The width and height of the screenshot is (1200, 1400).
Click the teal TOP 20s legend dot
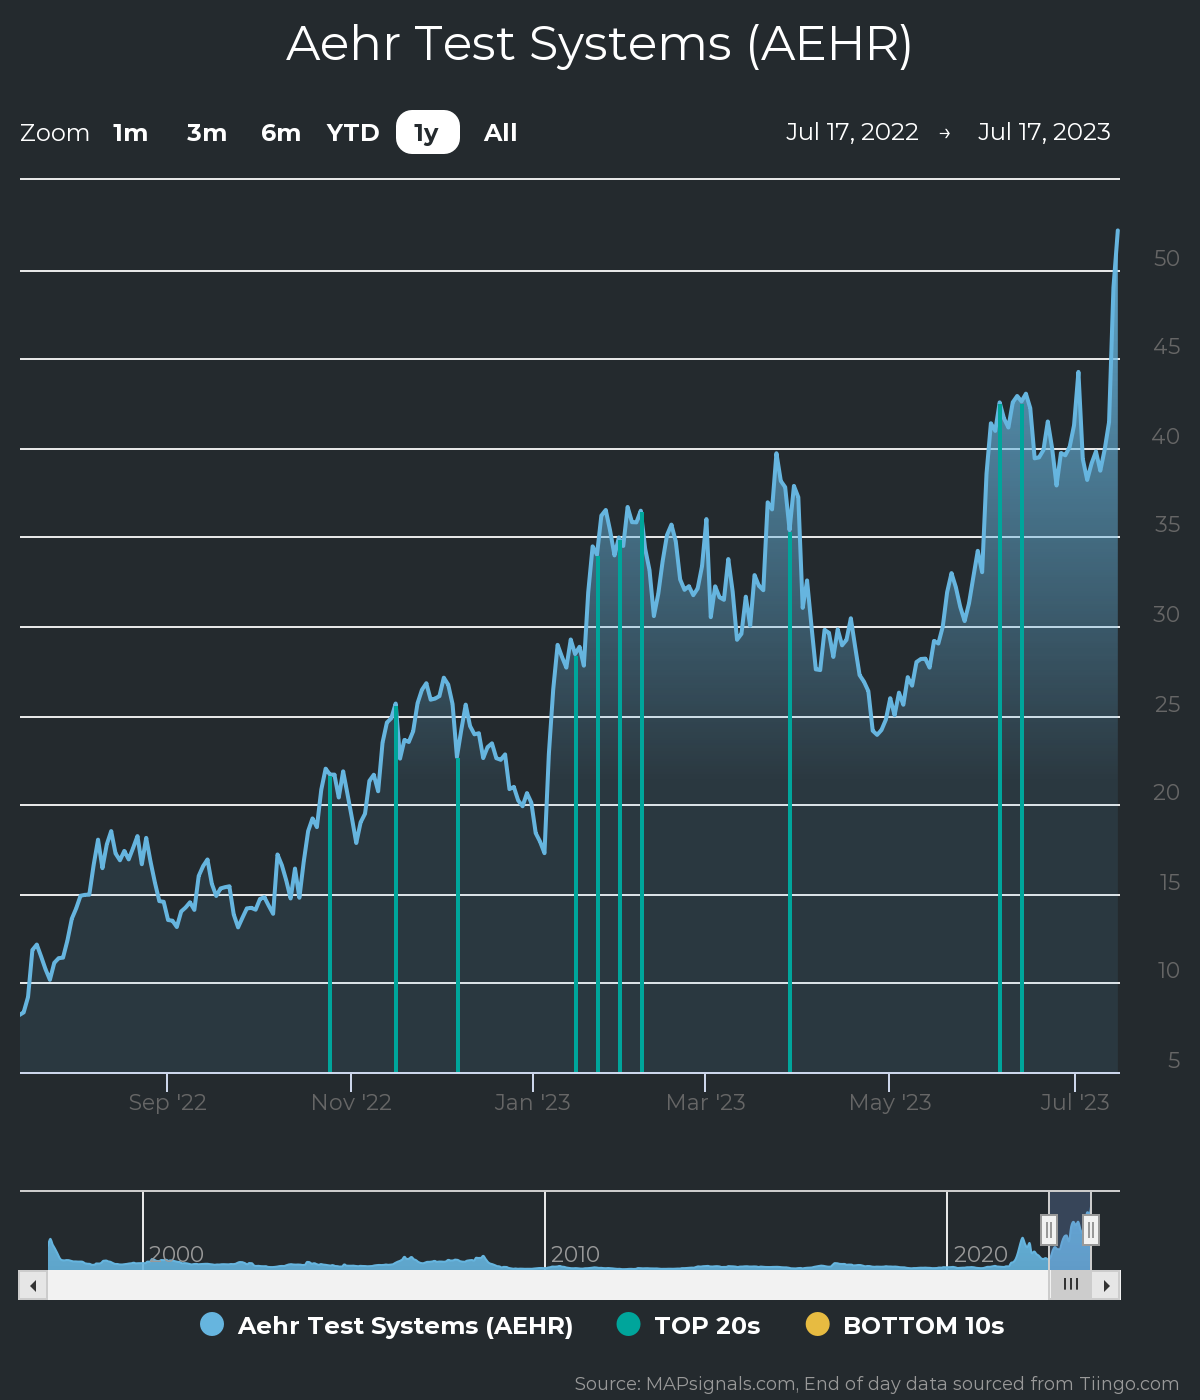(628, 1324)
